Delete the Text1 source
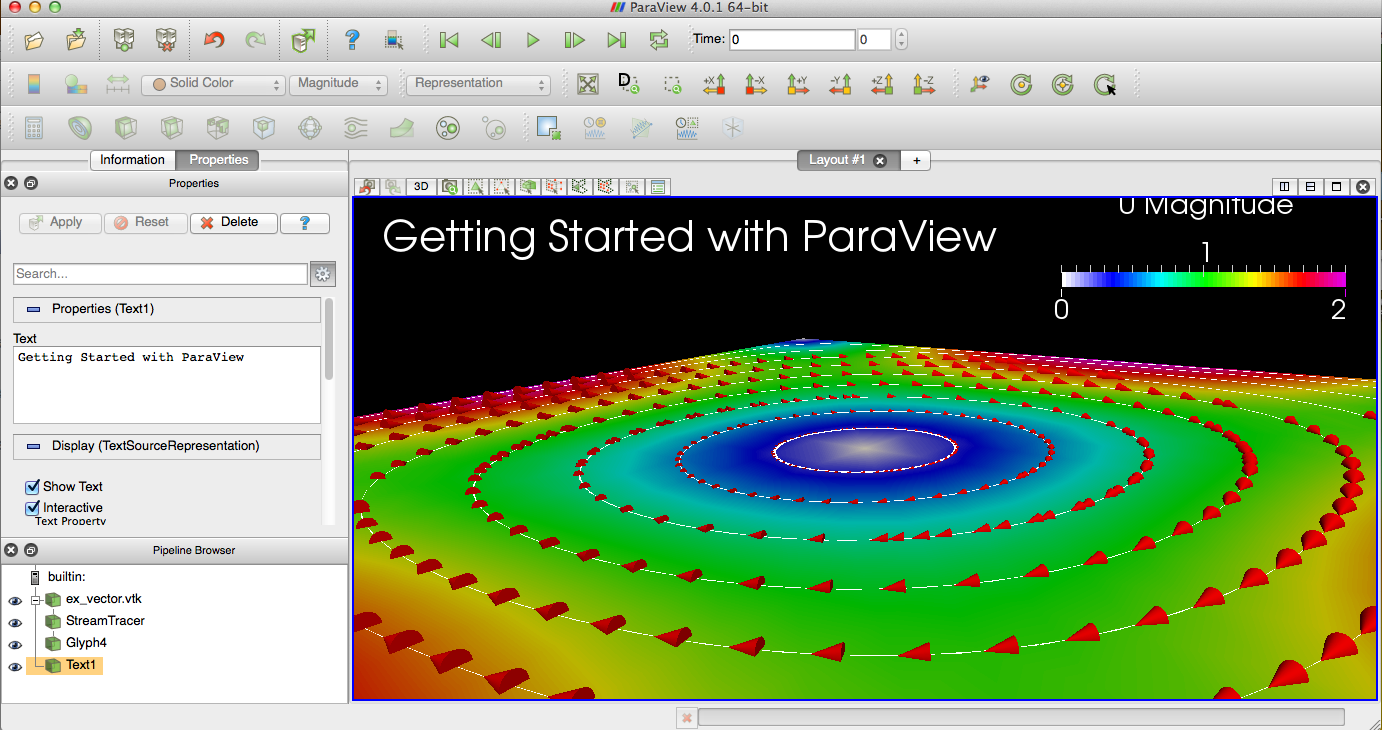Image resolution: width=1382 pixels, height=730 pixels. click(x=233, y=222)
